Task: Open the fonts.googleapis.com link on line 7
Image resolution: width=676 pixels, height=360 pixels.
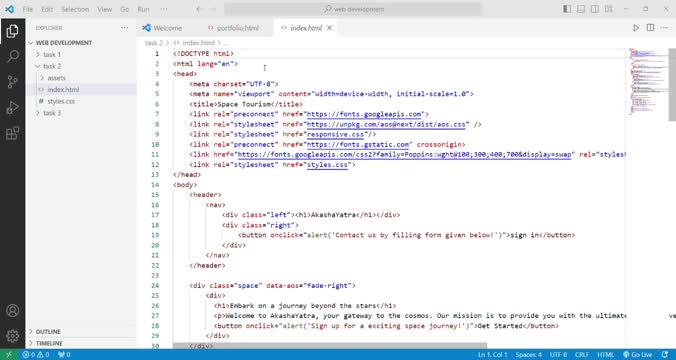Action: click(364, 114)
